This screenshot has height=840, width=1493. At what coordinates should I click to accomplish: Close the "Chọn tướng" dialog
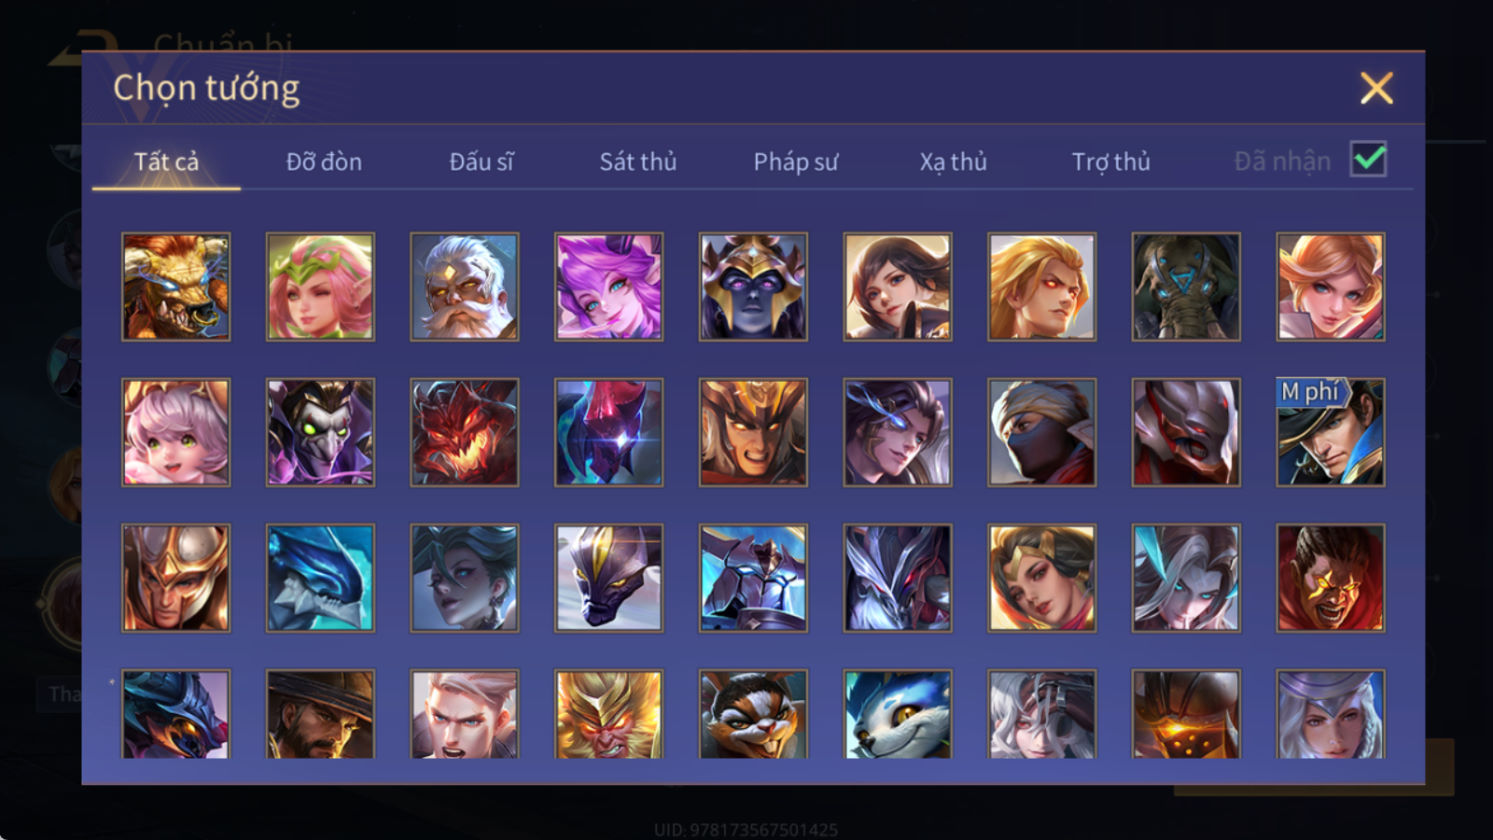[1377, 89]
